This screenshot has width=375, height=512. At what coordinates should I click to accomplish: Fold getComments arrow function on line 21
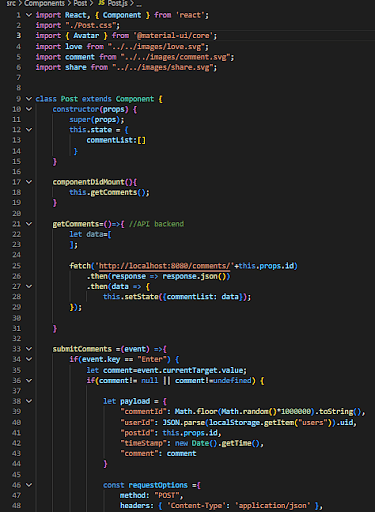click(x=29, y=224)
